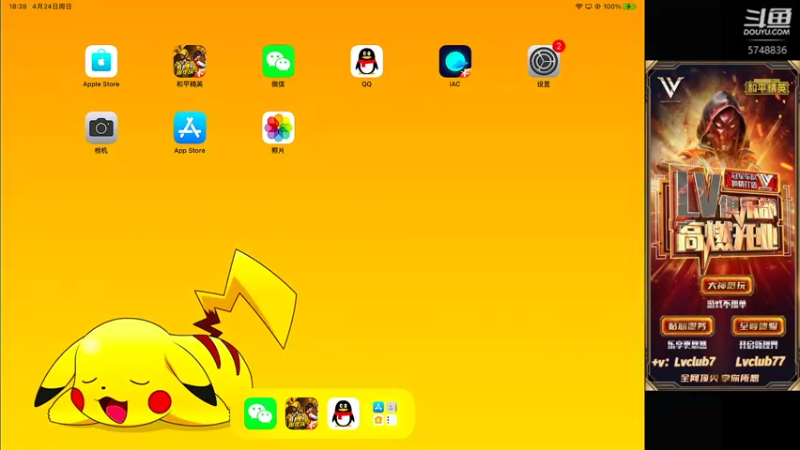Click the 大神陪玩 banner button
800x450 pixels.
click(727, 285)
